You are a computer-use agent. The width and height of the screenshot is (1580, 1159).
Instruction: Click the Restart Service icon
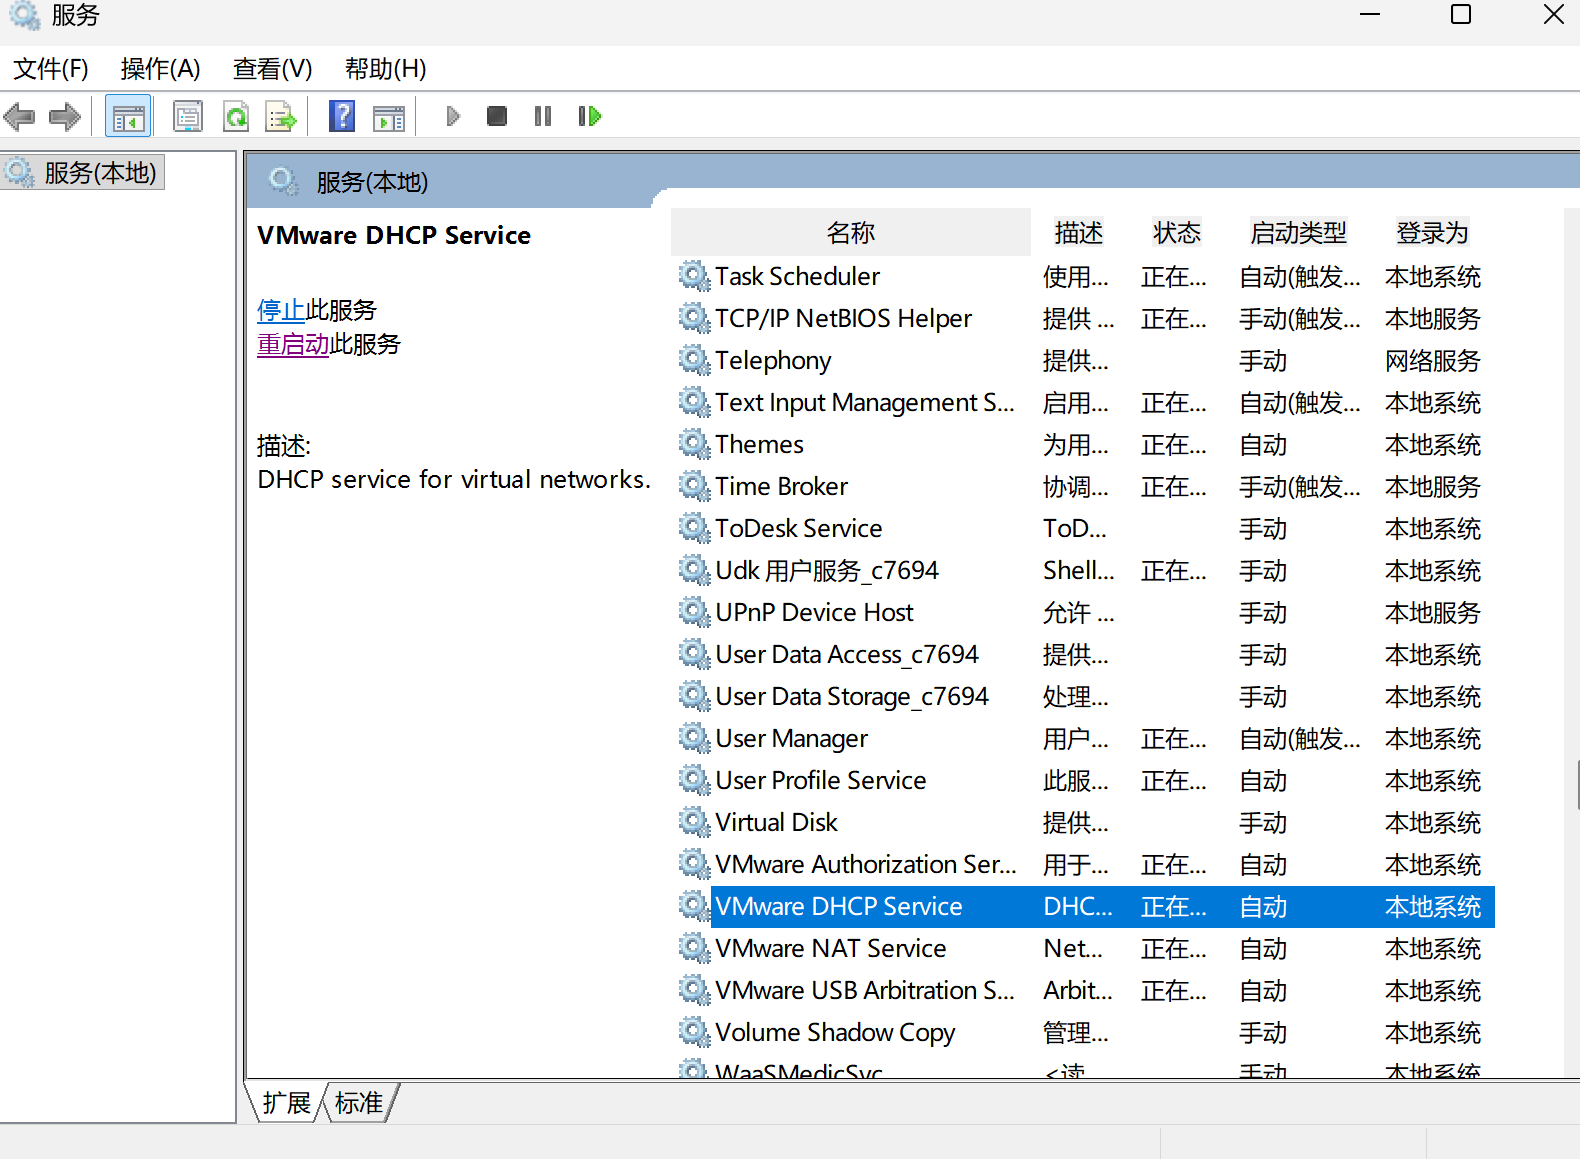[x=590, y=117]
